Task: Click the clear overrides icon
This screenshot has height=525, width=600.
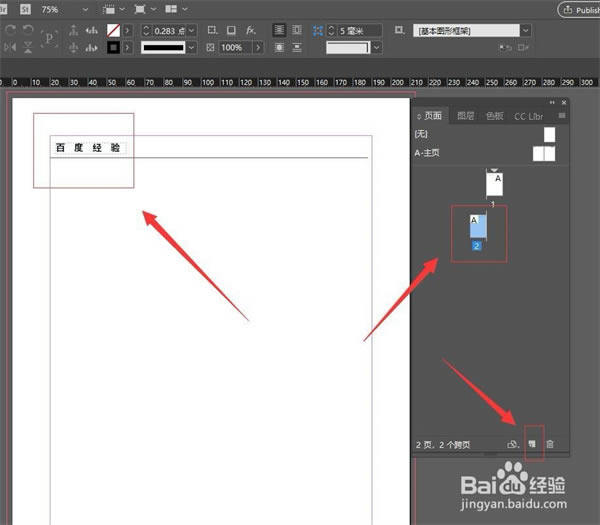Action: pos(505,48)
